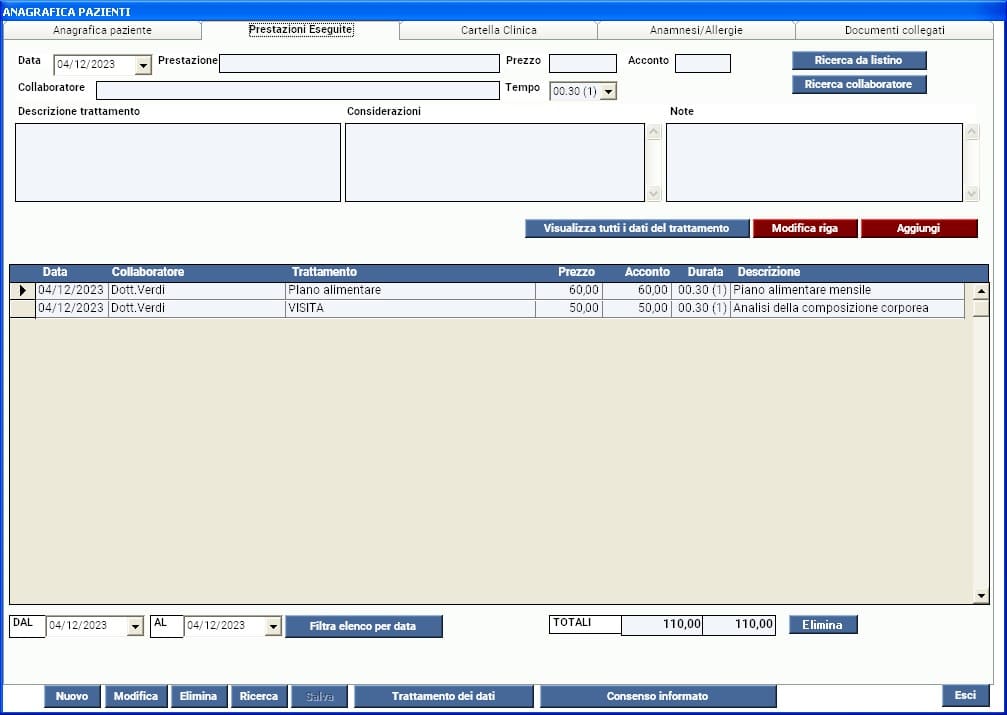Viewport: 1007px width, 715px height.
Task: Open the Data date picker dropdown
Action: (142, 65)
